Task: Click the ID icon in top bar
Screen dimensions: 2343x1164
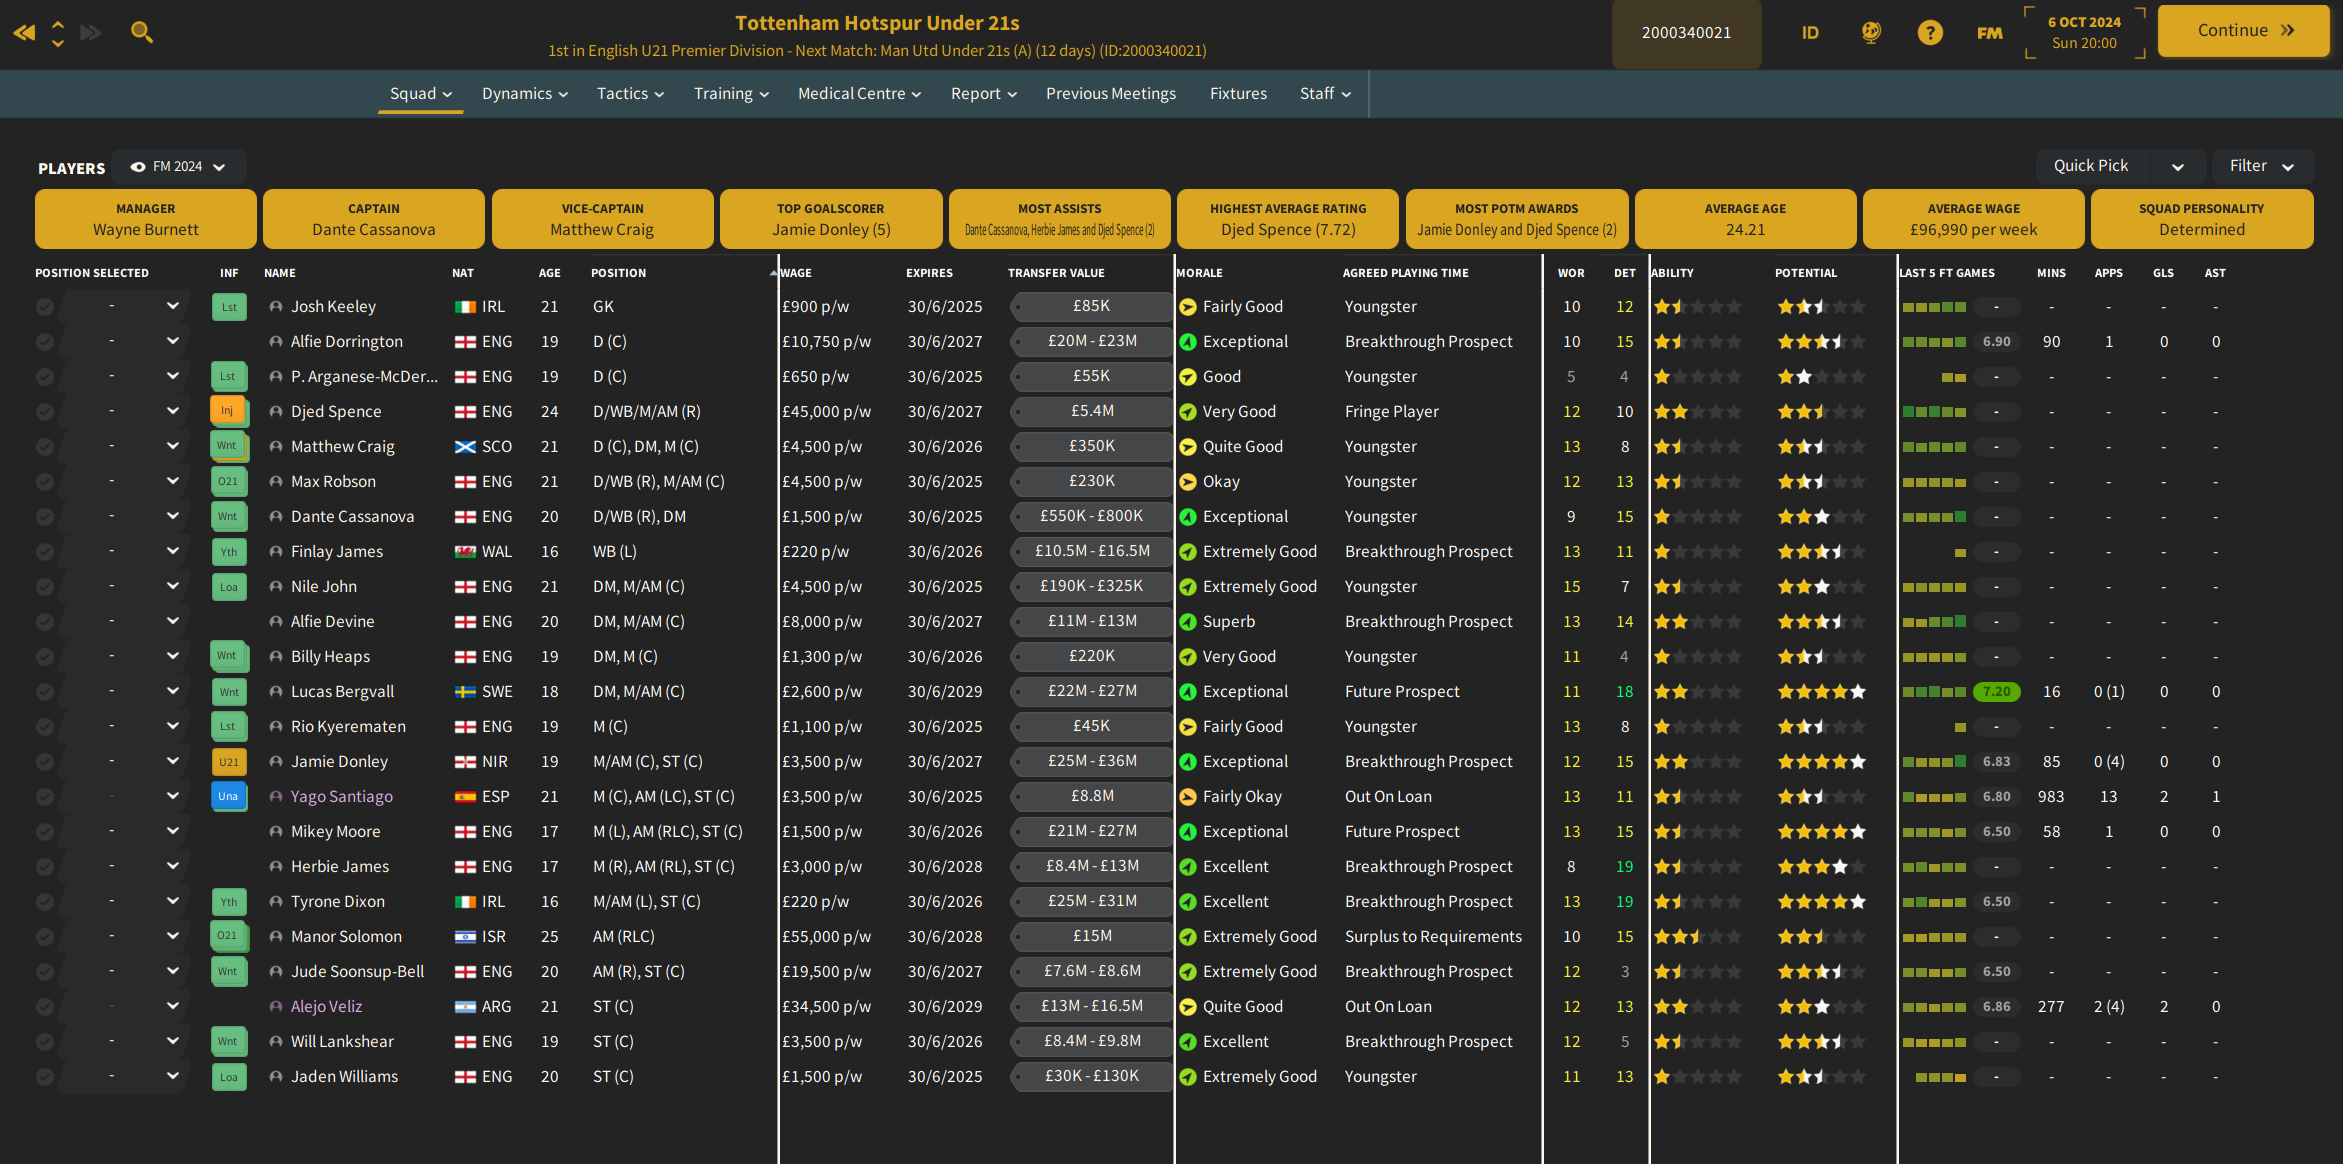Action: click(1810, 33)
